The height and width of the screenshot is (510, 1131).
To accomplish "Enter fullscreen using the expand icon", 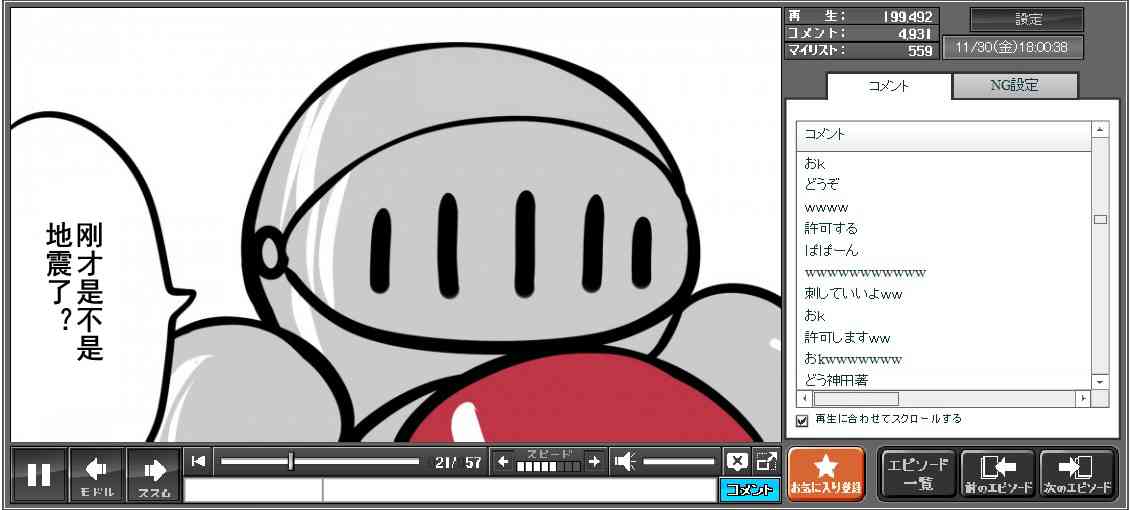I will (x=766, y=461).
